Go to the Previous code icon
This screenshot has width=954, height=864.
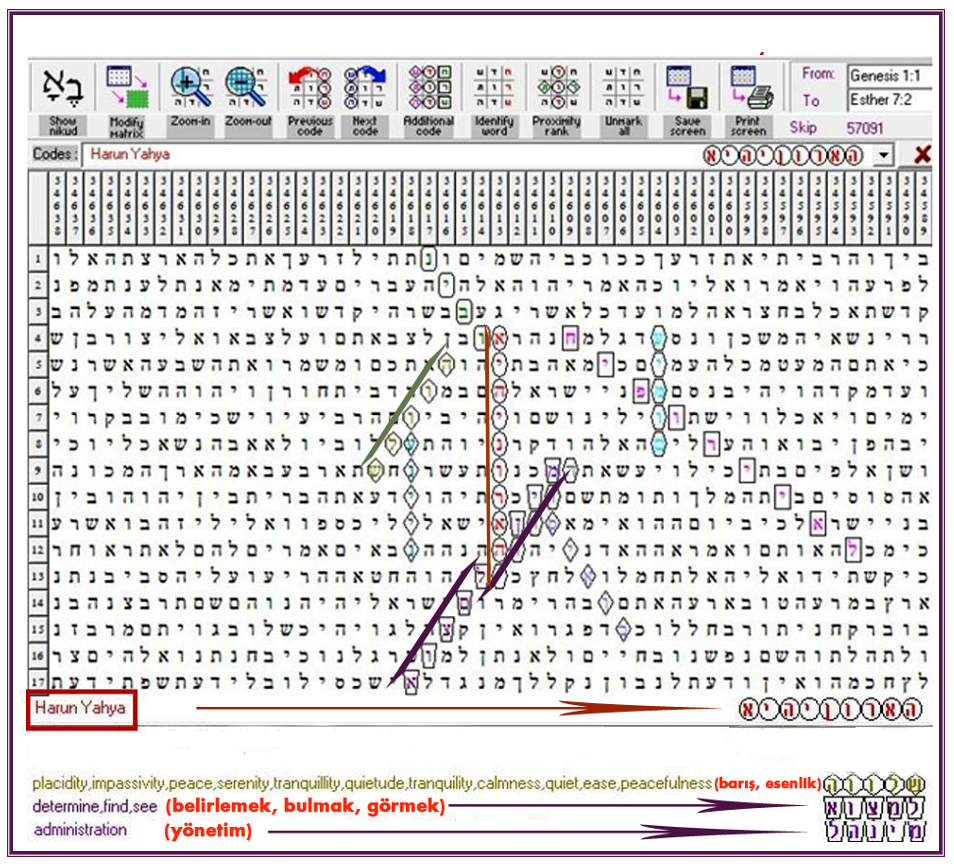click(309, 87)
